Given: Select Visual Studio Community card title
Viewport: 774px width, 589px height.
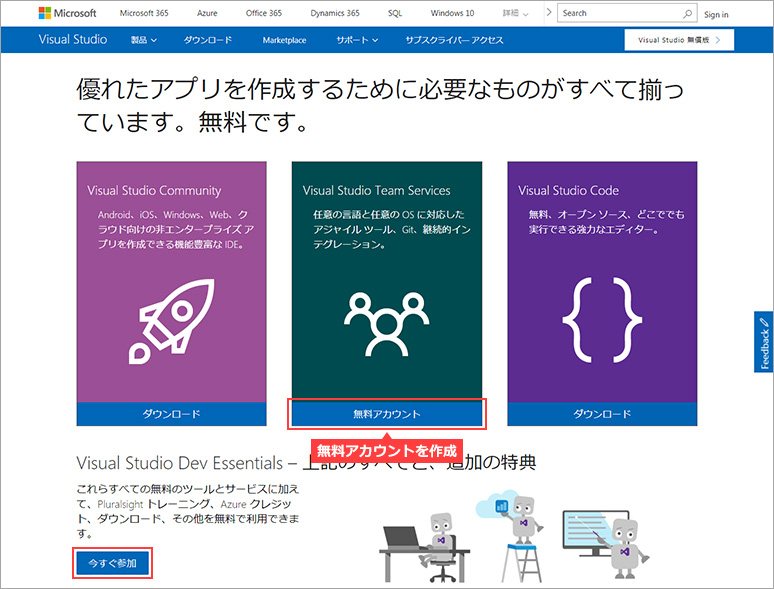Looking at the screenshot, I should coord(154,191).
